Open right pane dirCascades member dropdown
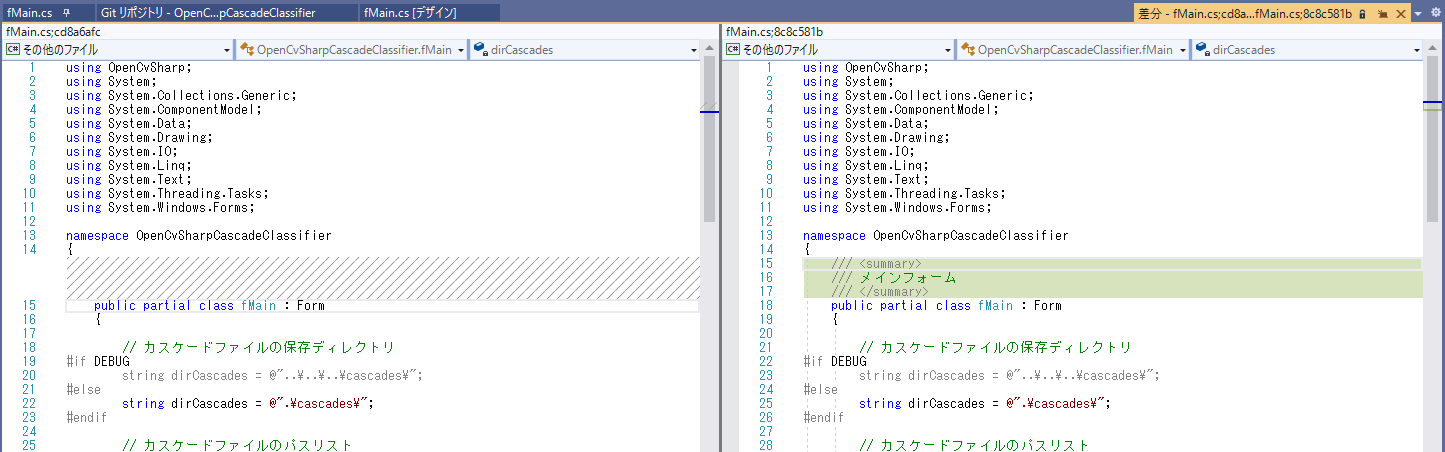The width and height of the screenshot is (1445, 452). 1307,49
